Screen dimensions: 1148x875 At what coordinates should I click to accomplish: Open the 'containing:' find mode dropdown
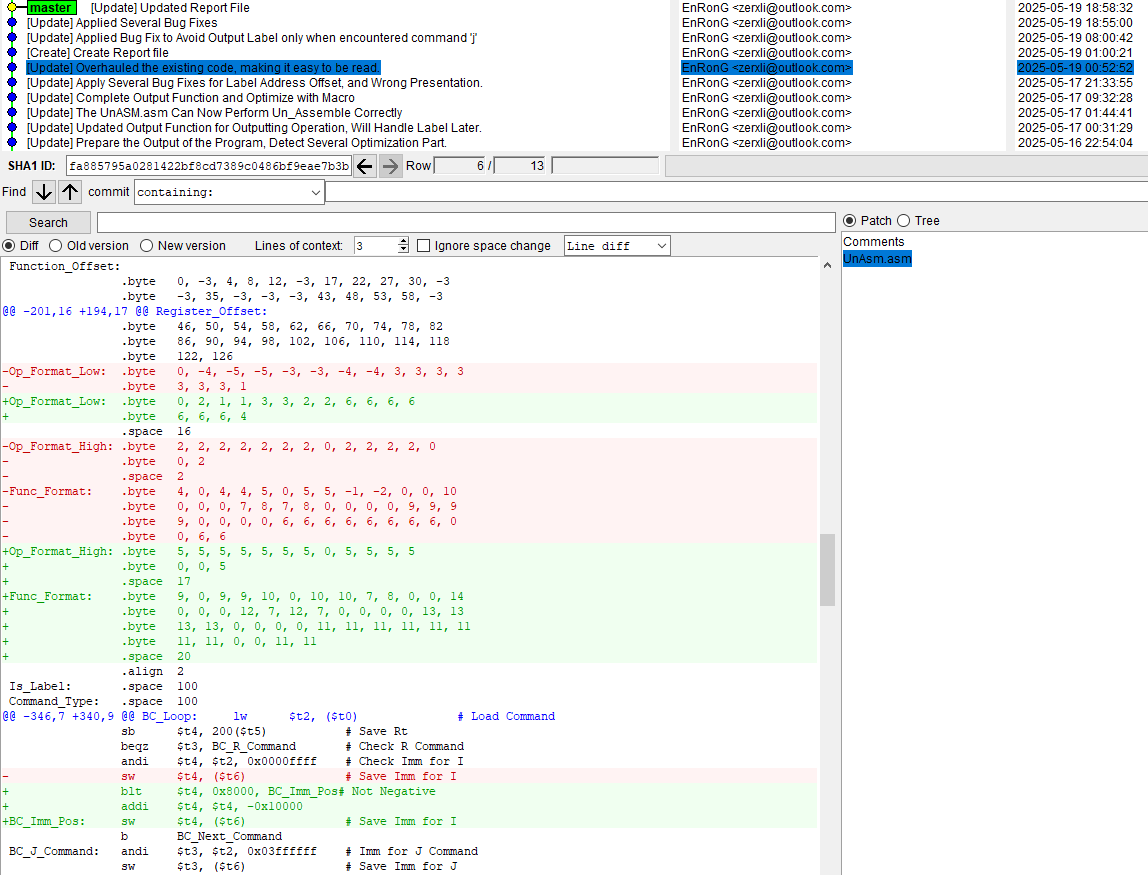(x=229, y=192)
